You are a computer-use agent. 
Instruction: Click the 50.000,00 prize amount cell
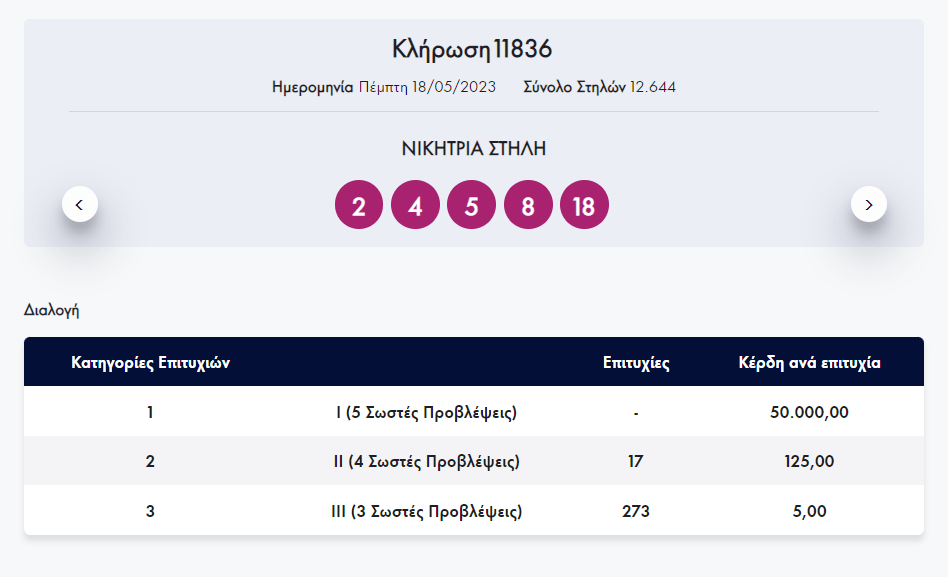809,412
